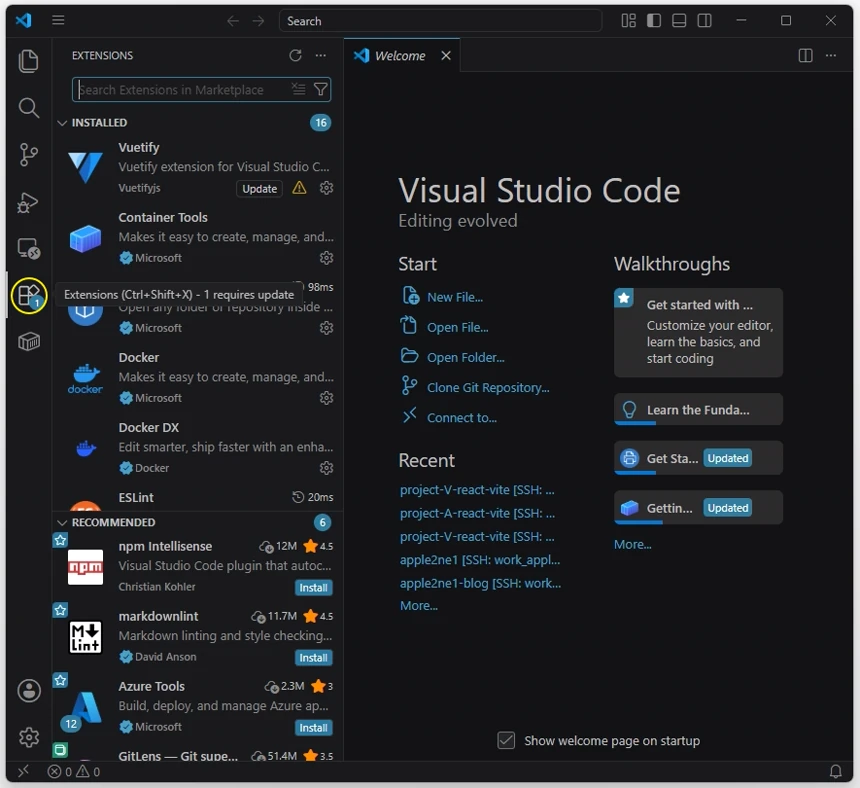Viewport: 860px width, 788px height.
Task: Open the extensions filter funnel
Action: click(x=320, y=89)
